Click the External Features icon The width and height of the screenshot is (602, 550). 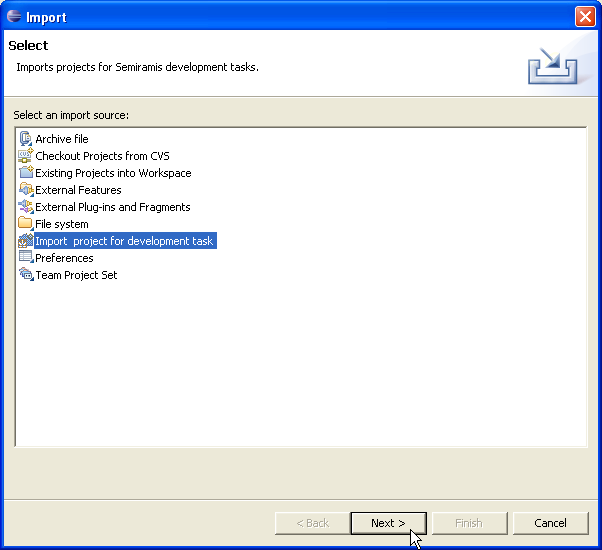pyautogui.click(x=26, y=190)
